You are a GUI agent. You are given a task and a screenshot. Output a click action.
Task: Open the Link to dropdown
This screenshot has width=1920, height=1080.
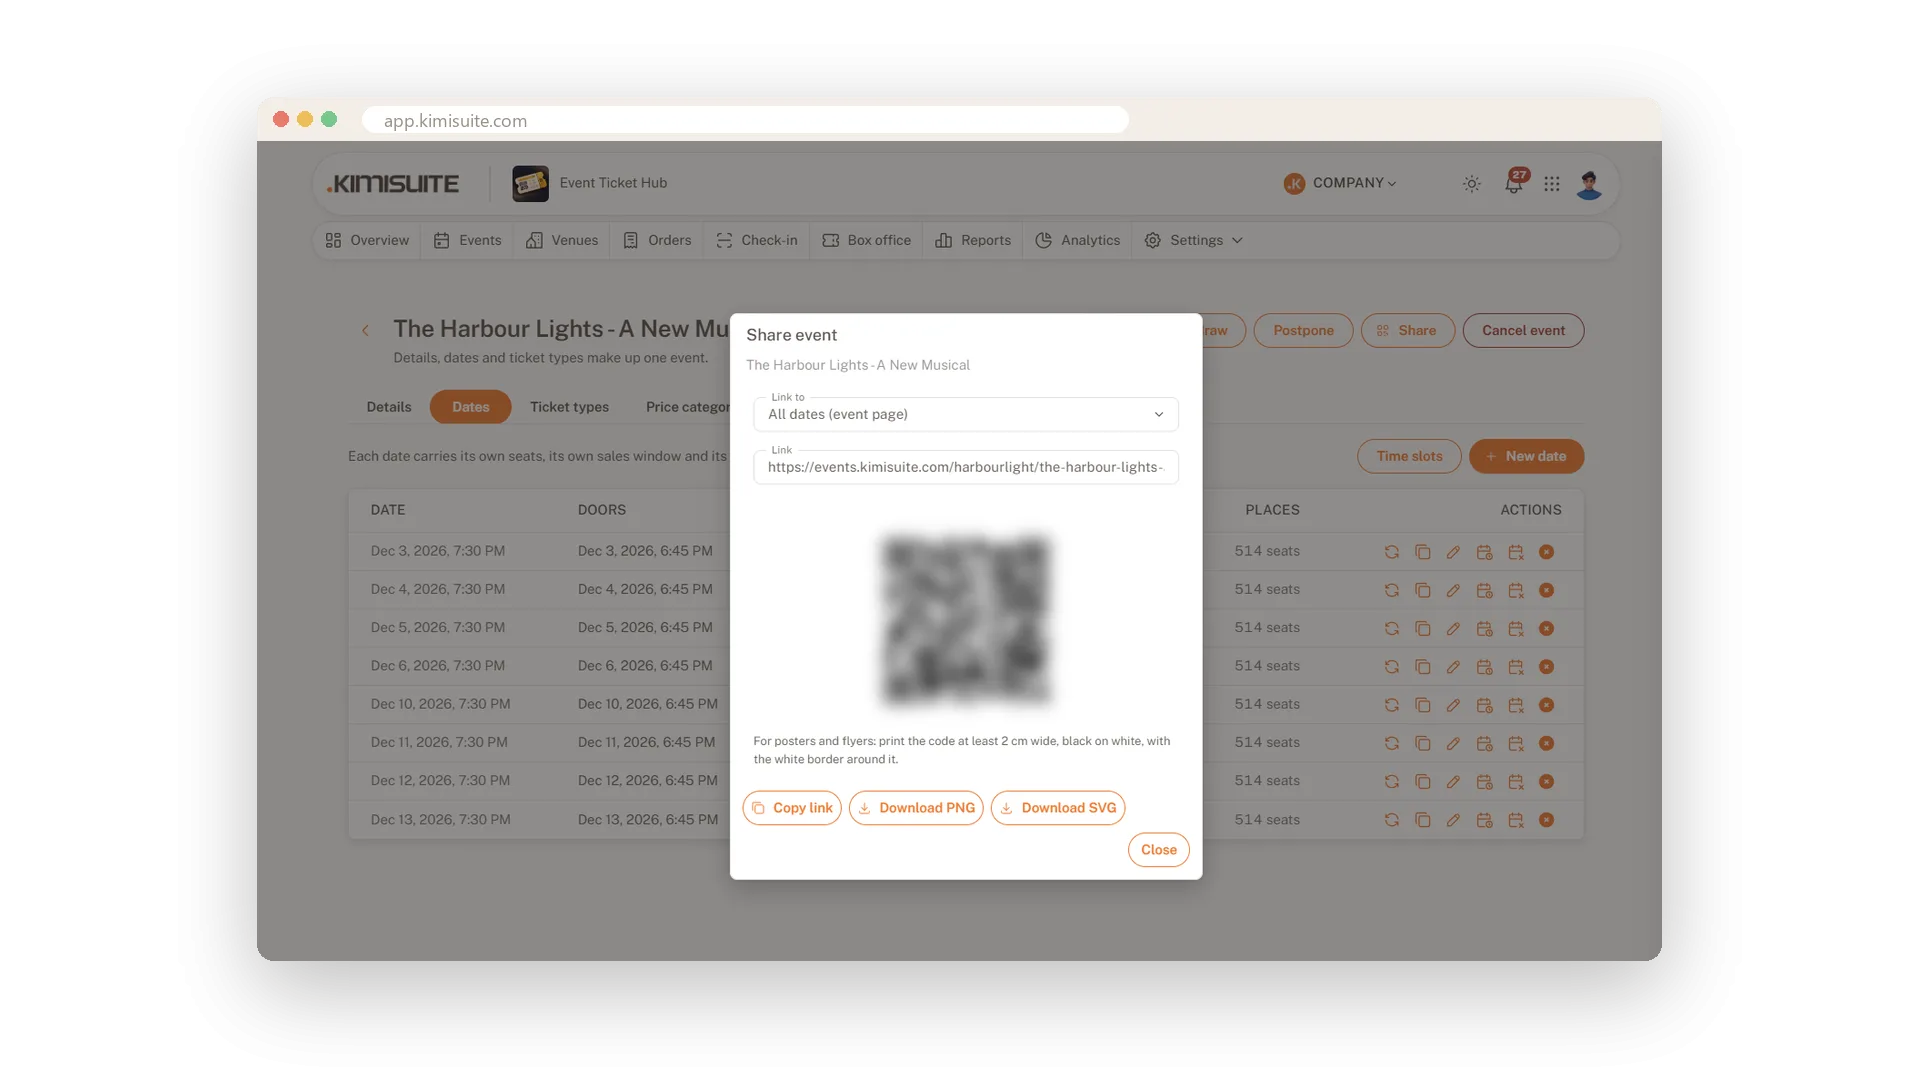[x=966, y=414]
